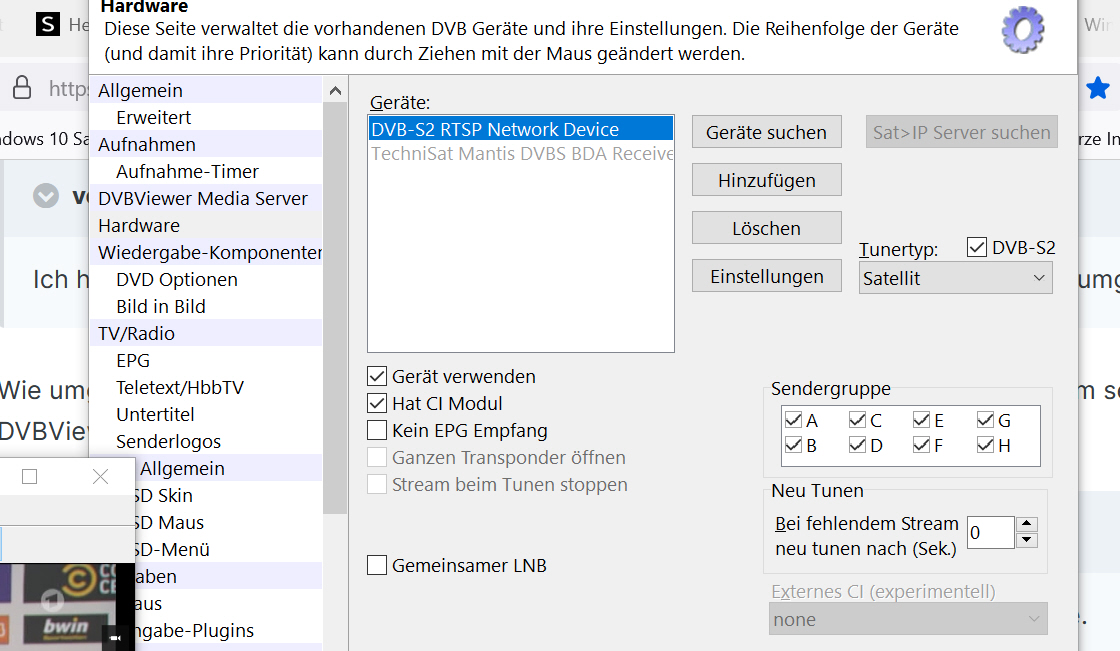1120x651 pixels.
Task: Click the gear icon in Hardware header
Action: 1023,29
